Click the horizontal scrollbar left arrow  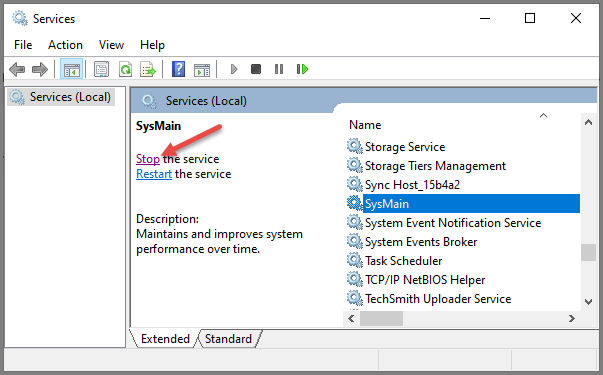(x=351, y=318)
